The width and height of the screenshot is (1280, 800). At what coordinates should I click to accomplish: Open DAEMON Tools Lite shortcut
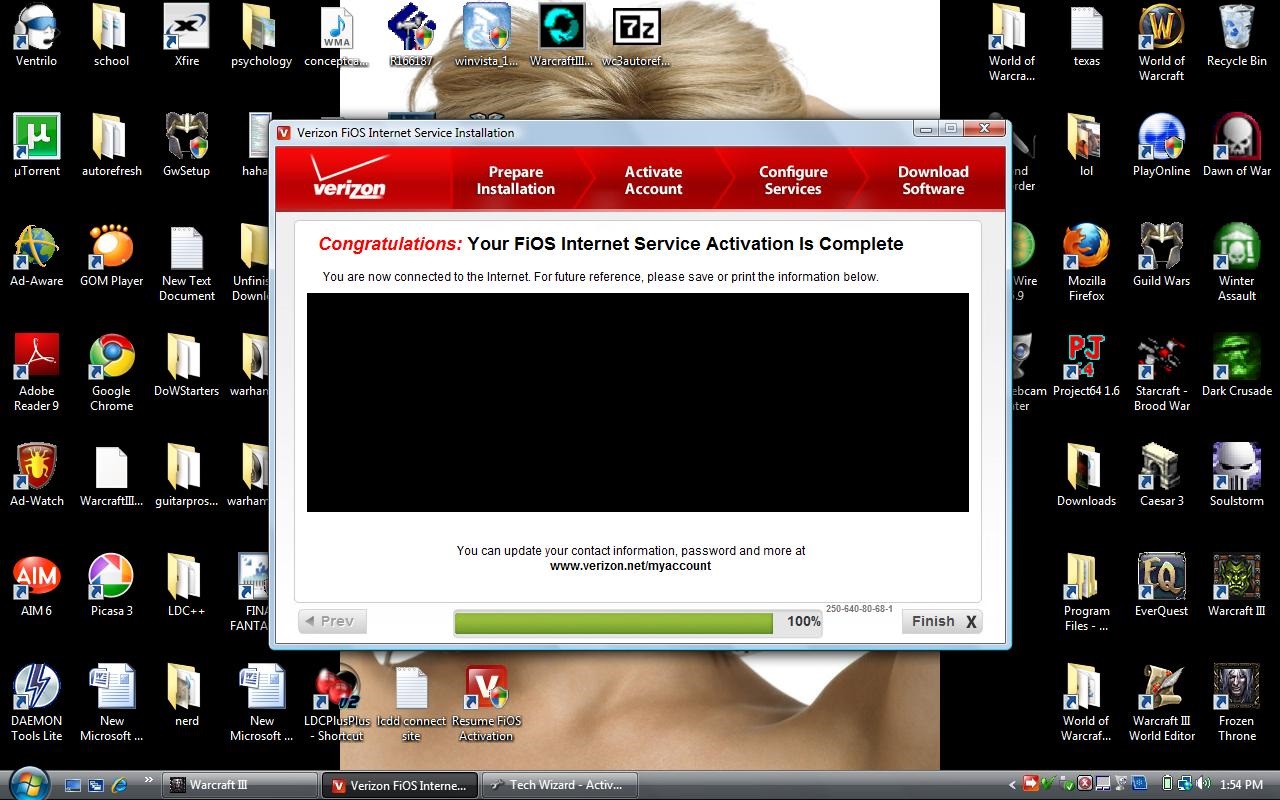[x=36, y=703]
